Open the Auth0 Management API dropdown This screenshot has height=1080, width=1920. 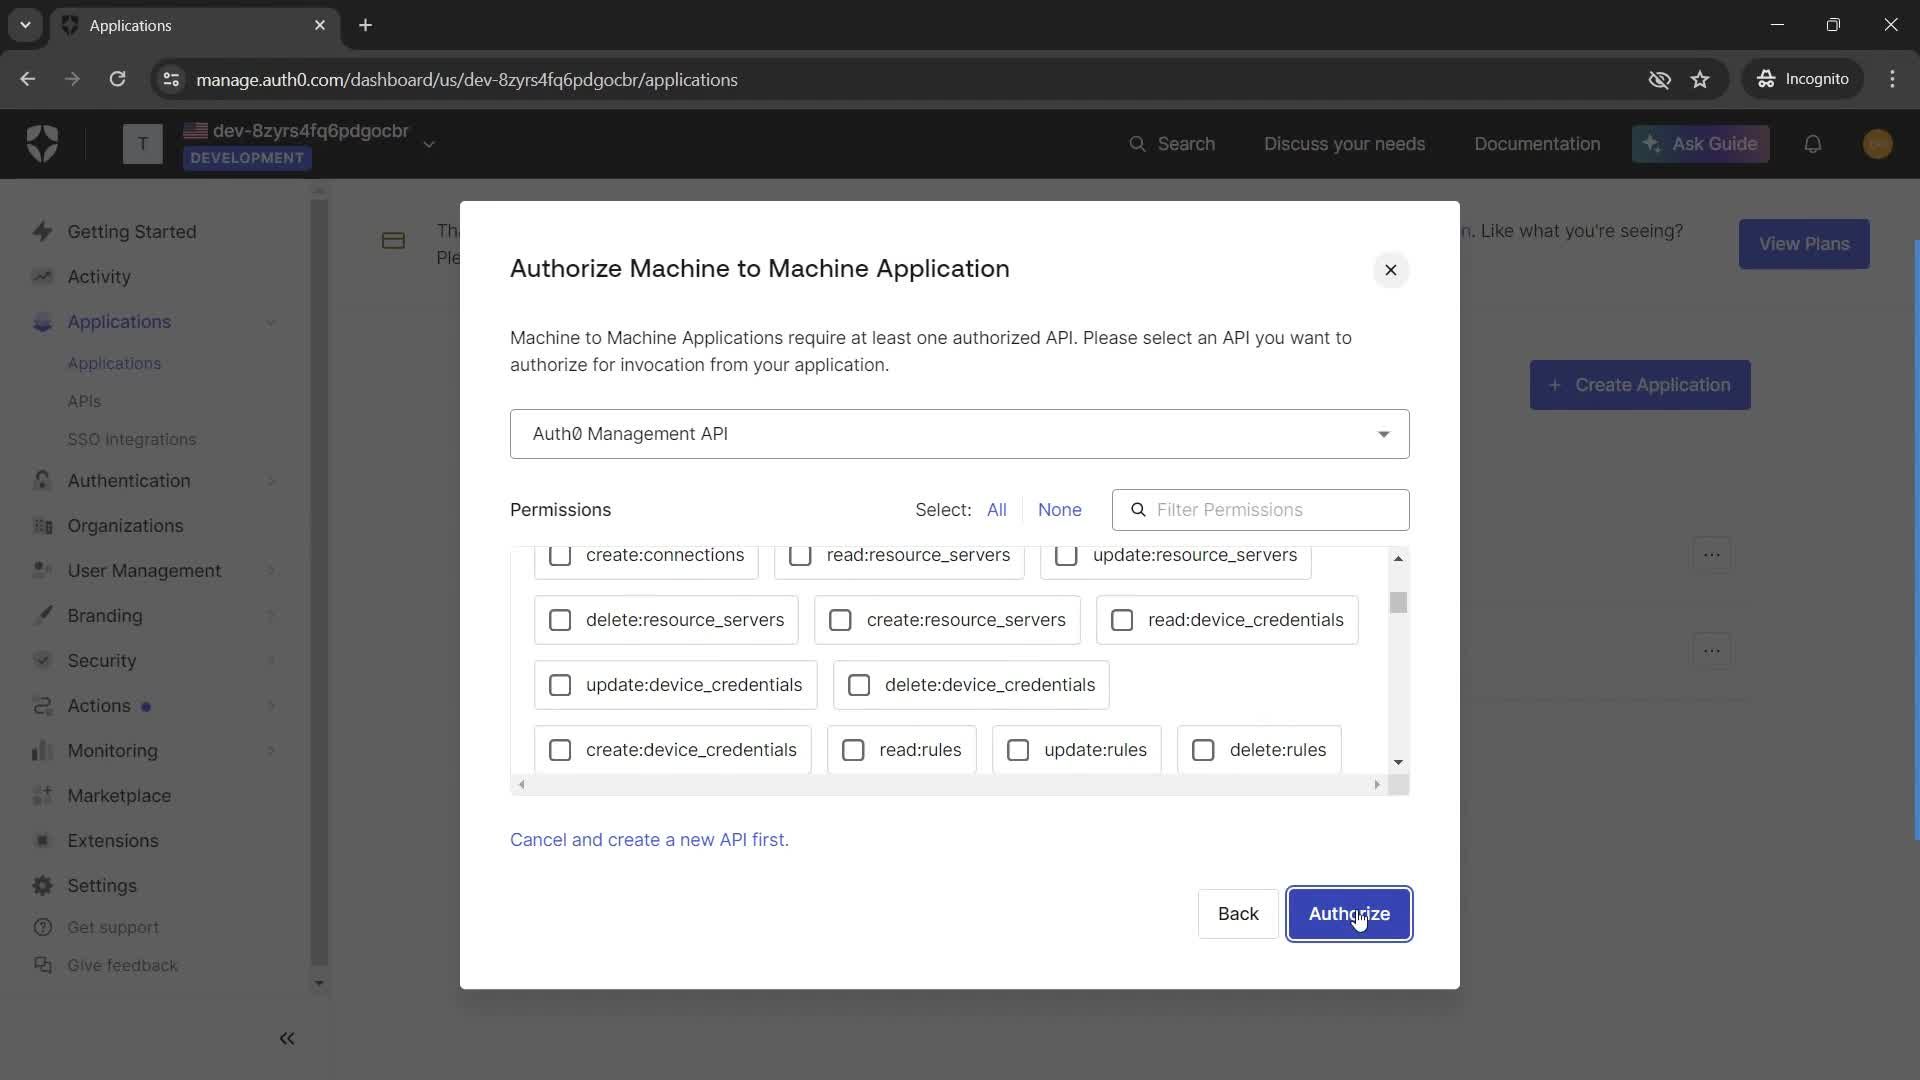click(x=959, y=434)
